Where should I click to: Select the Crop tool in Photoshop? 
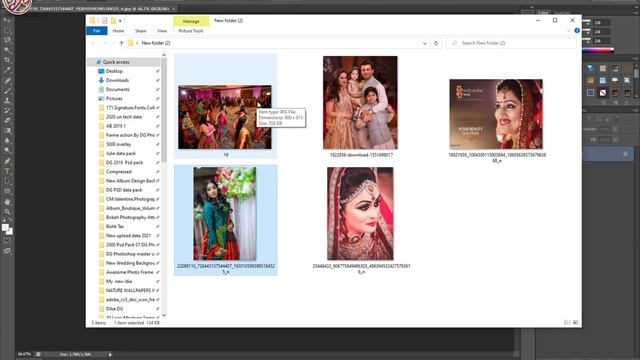(7, 60)
